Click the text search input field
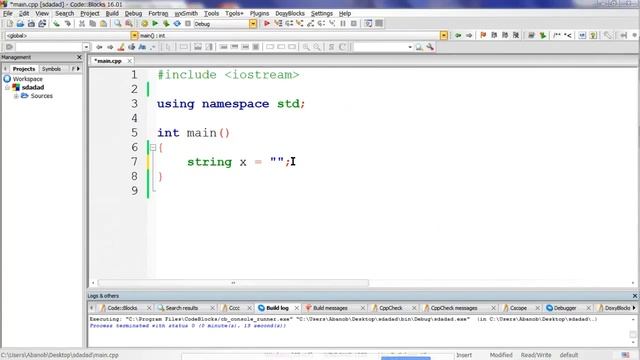This screenshot has height=360, width=640. point(380,47)
